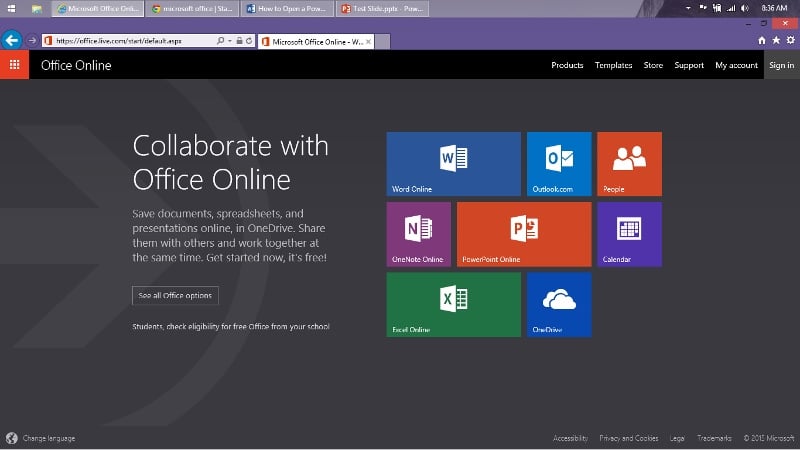Open the Products menu
The image size is (800, 450).
[x=567, y=65]
